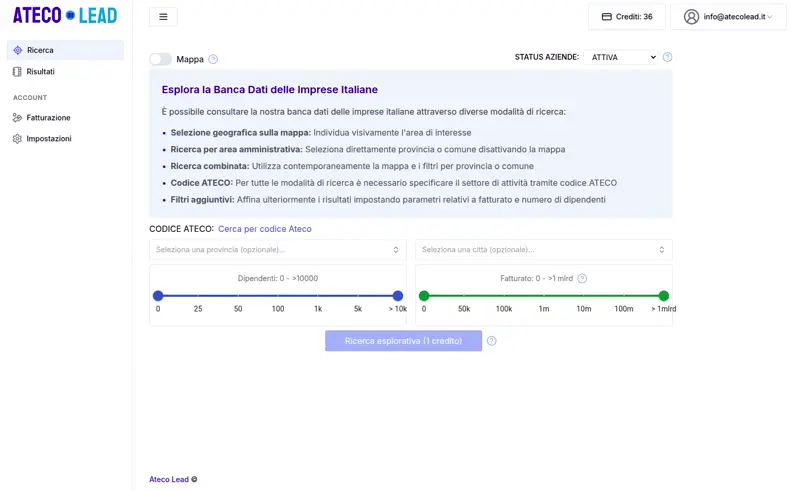Click the 5k tick on Dipendenti slider
The width and height of the screenshot is (800, 491).
(x=358, y=309)
